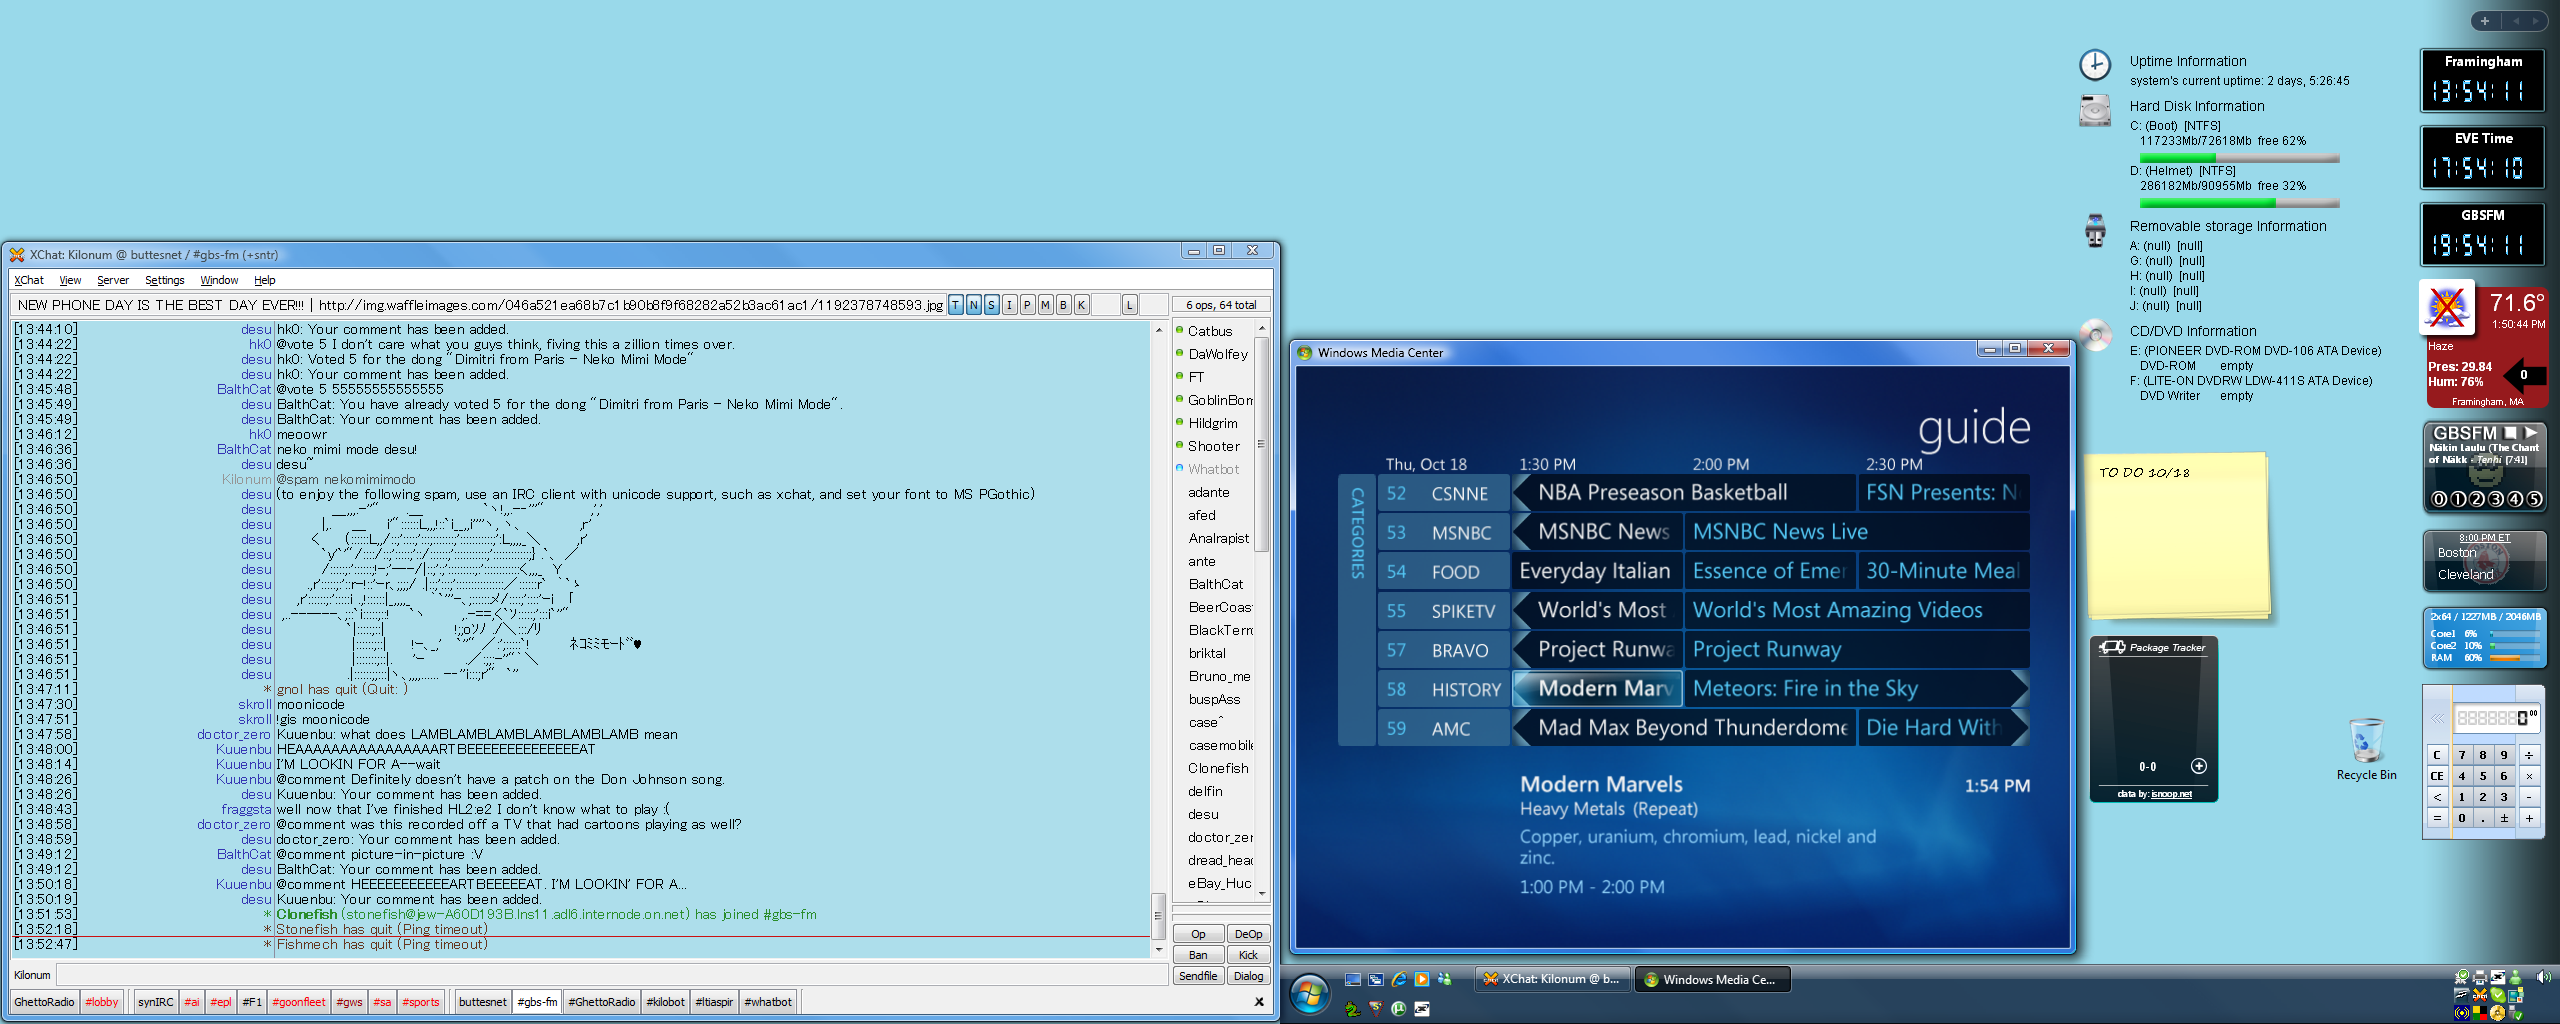Activate the XChat taskbar button
This screenshot has width=2560, height=1024.
(x=1551, y=979)
